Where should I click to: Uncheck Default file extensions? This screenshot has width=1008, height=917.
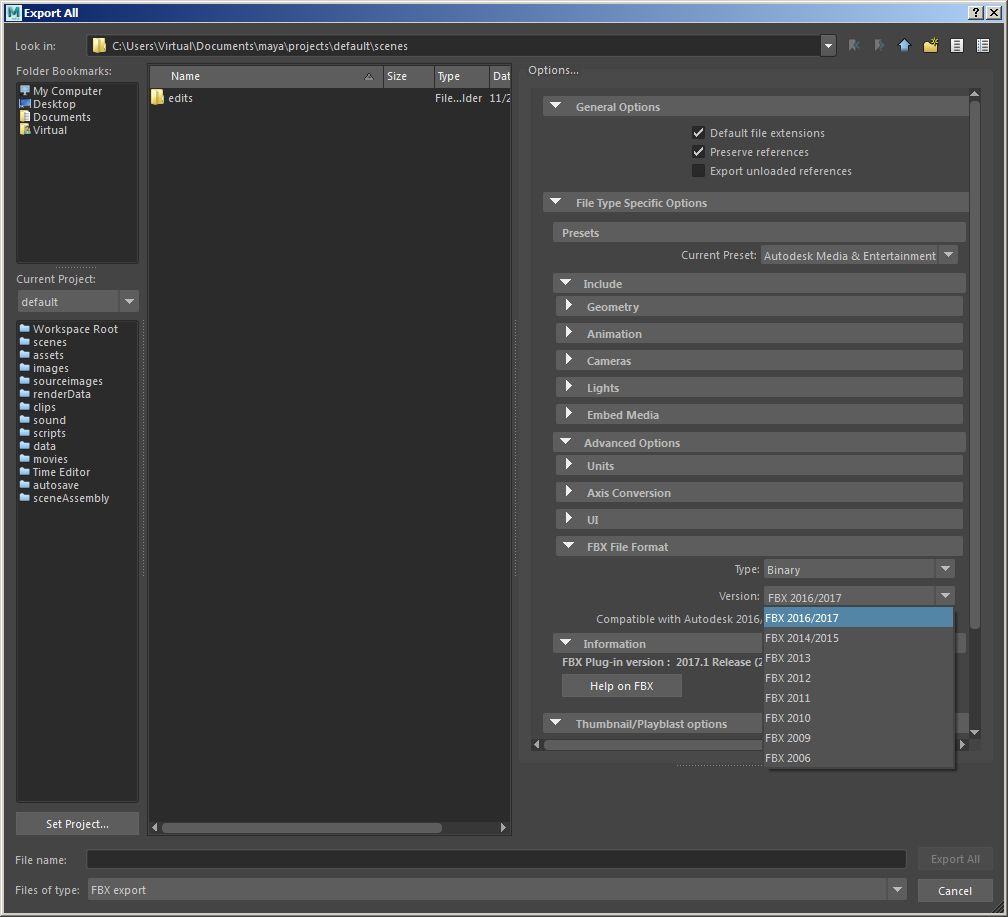[x=699, y=133]
